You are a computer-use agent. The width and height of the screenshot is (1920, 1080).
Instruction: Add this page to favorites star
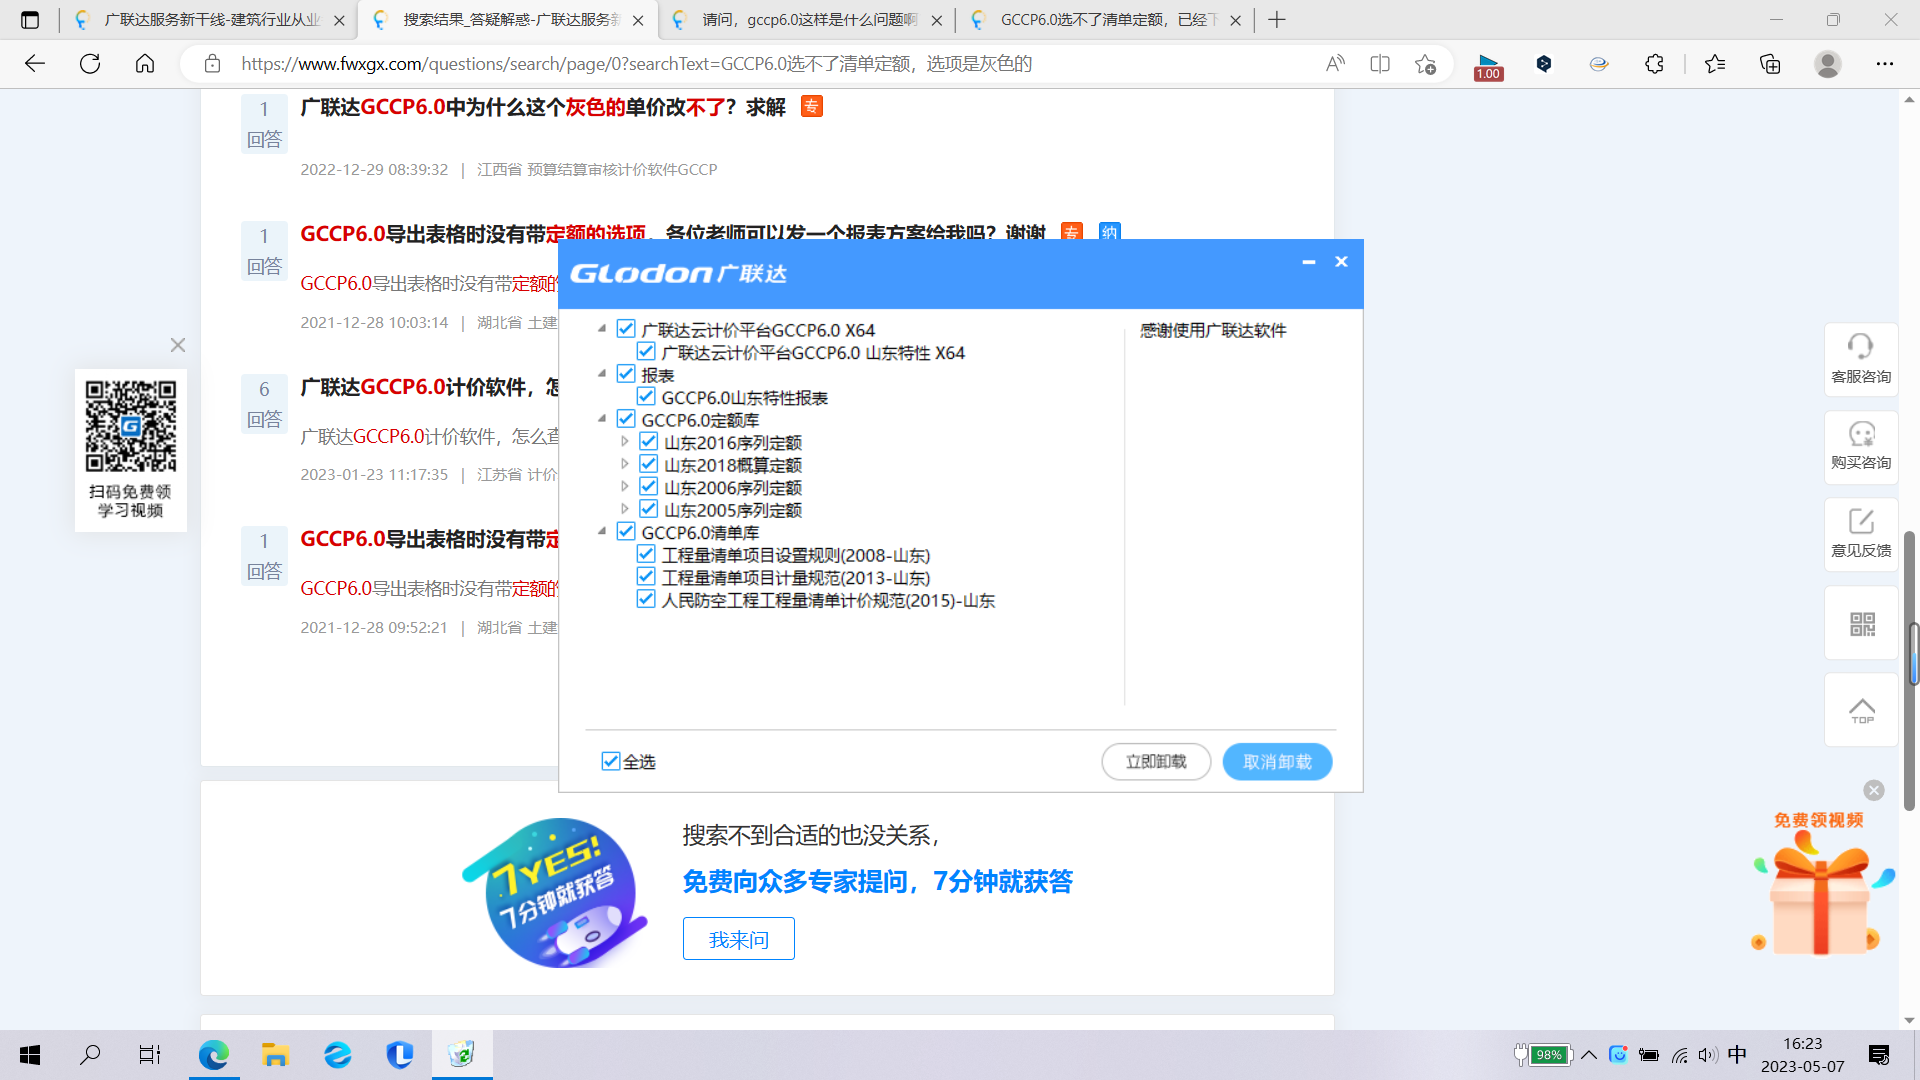[1425, 64]
